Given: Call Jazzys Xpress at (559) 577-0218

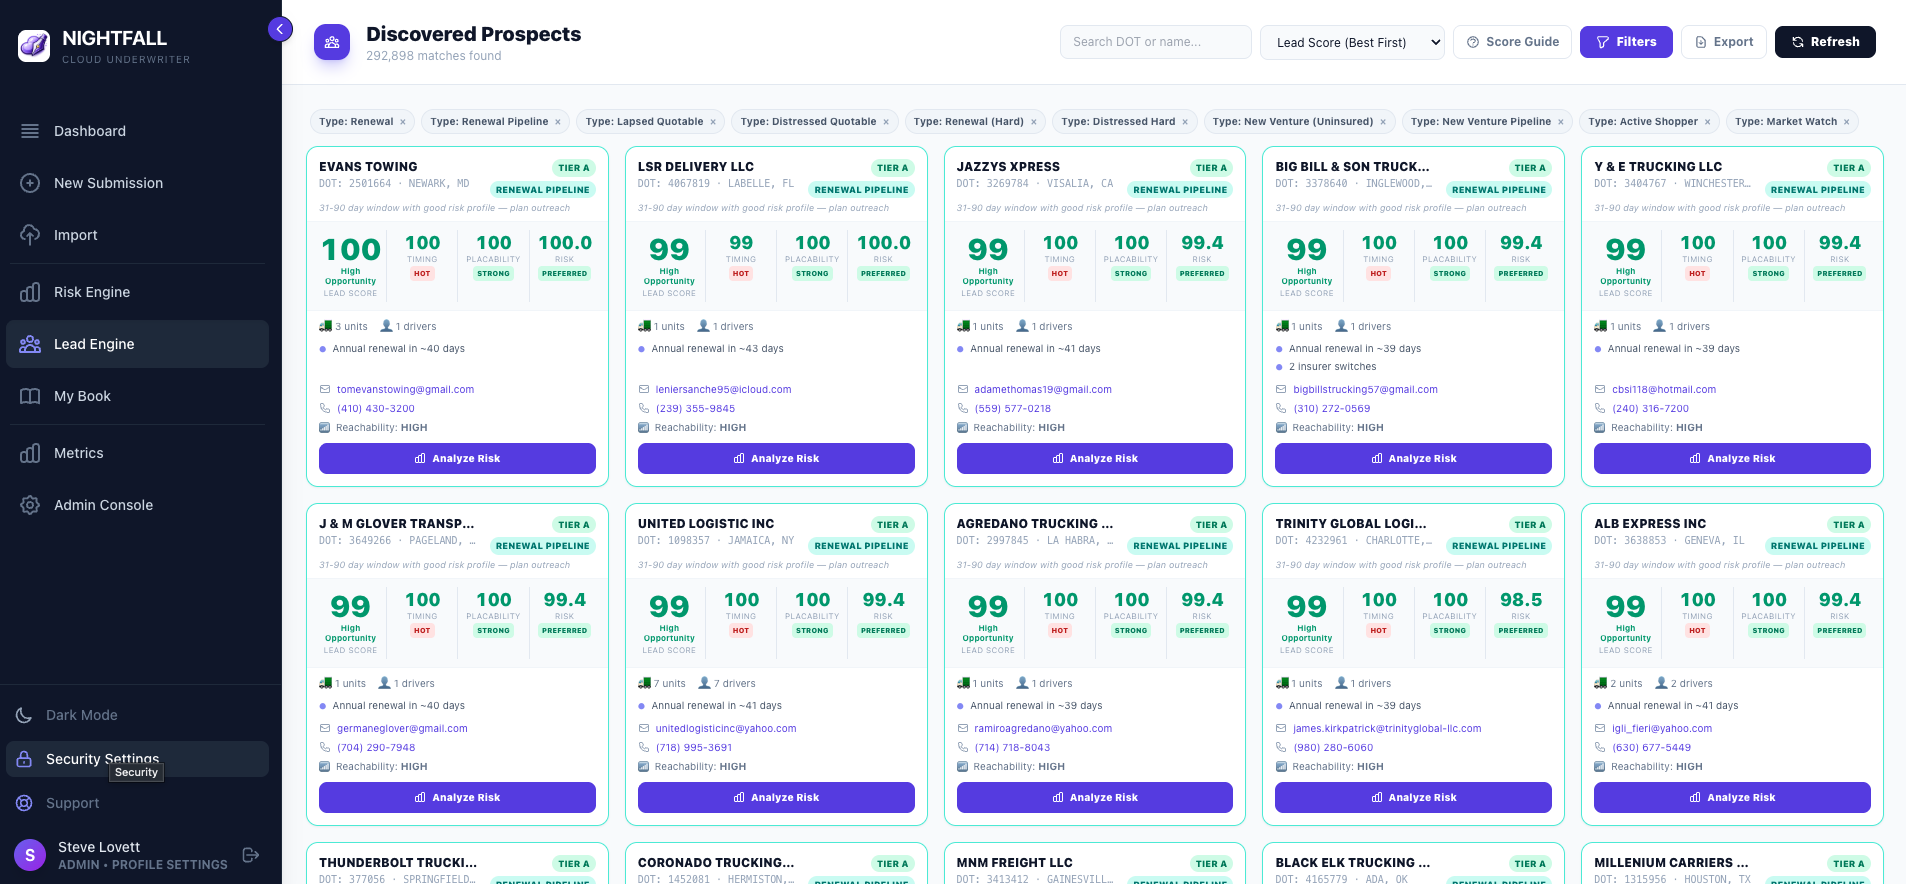Looking at the screenshot, I should tap(1013, 409).
